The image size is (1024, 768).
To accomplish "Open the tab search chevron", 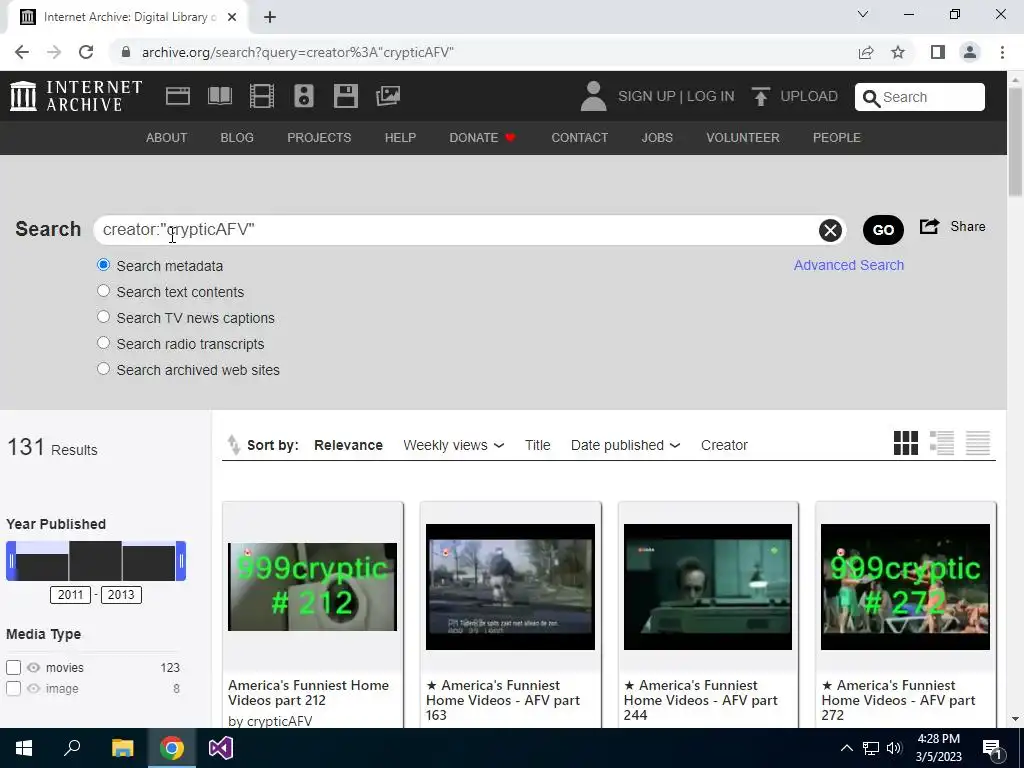I will pos(863,14).
